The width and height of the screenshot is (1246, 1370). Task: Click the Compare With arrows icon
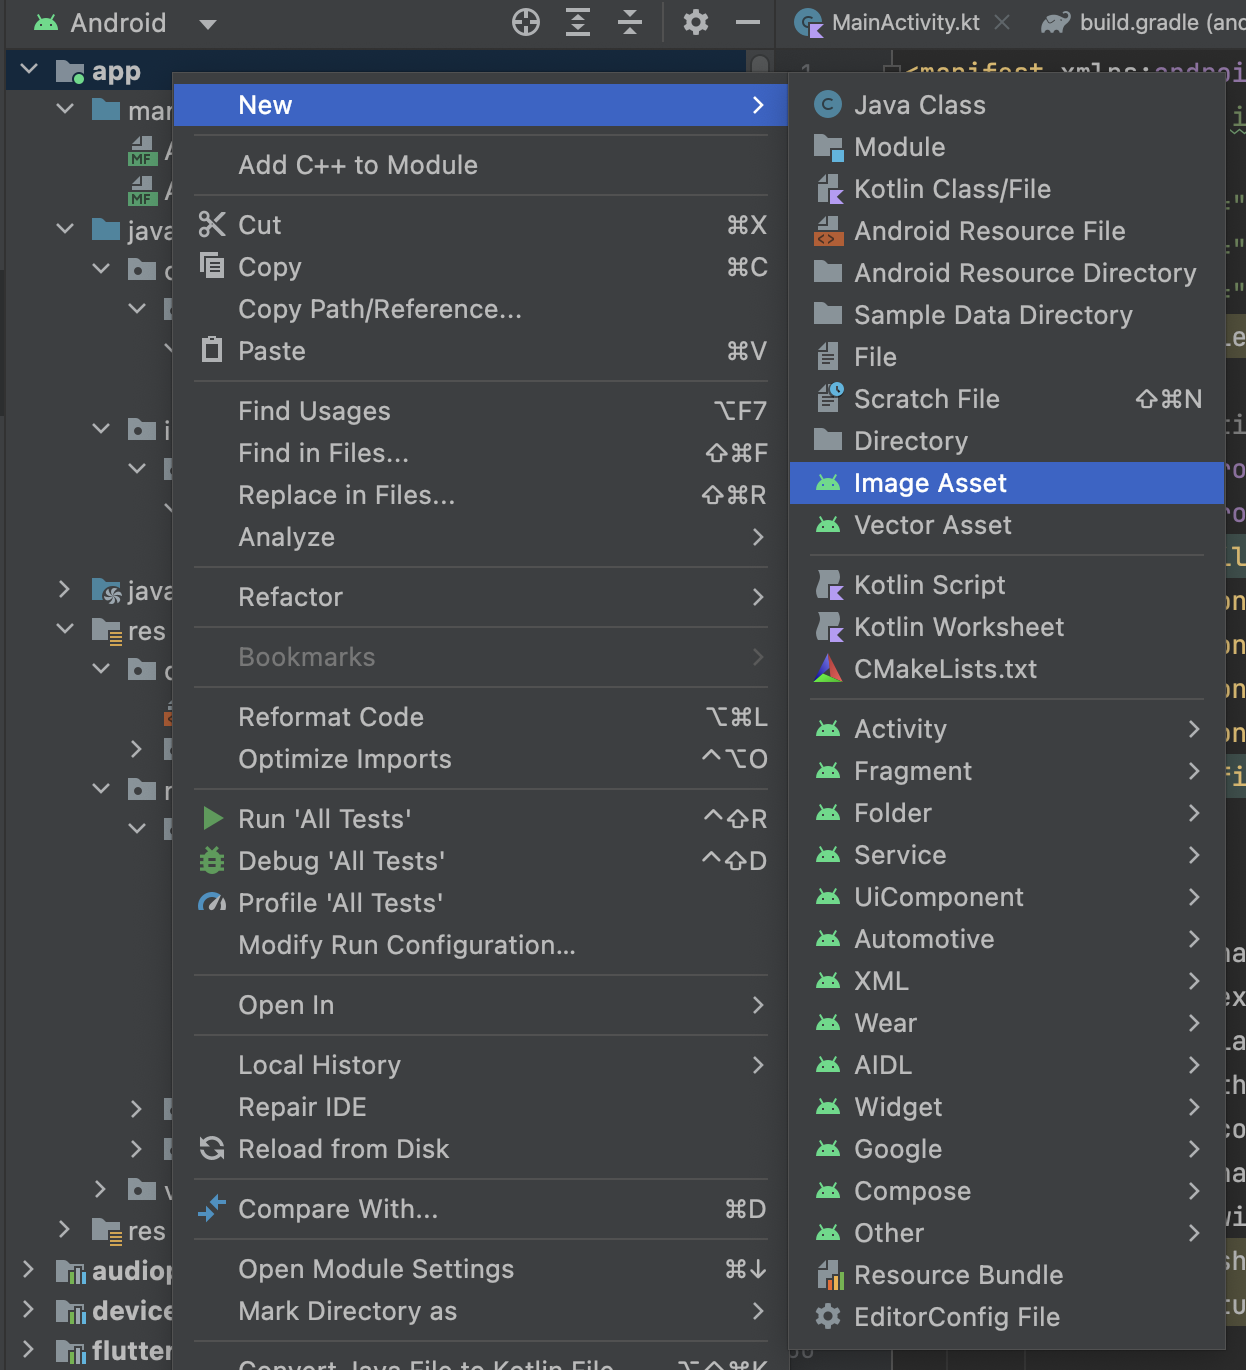[x=212, y=1208]
